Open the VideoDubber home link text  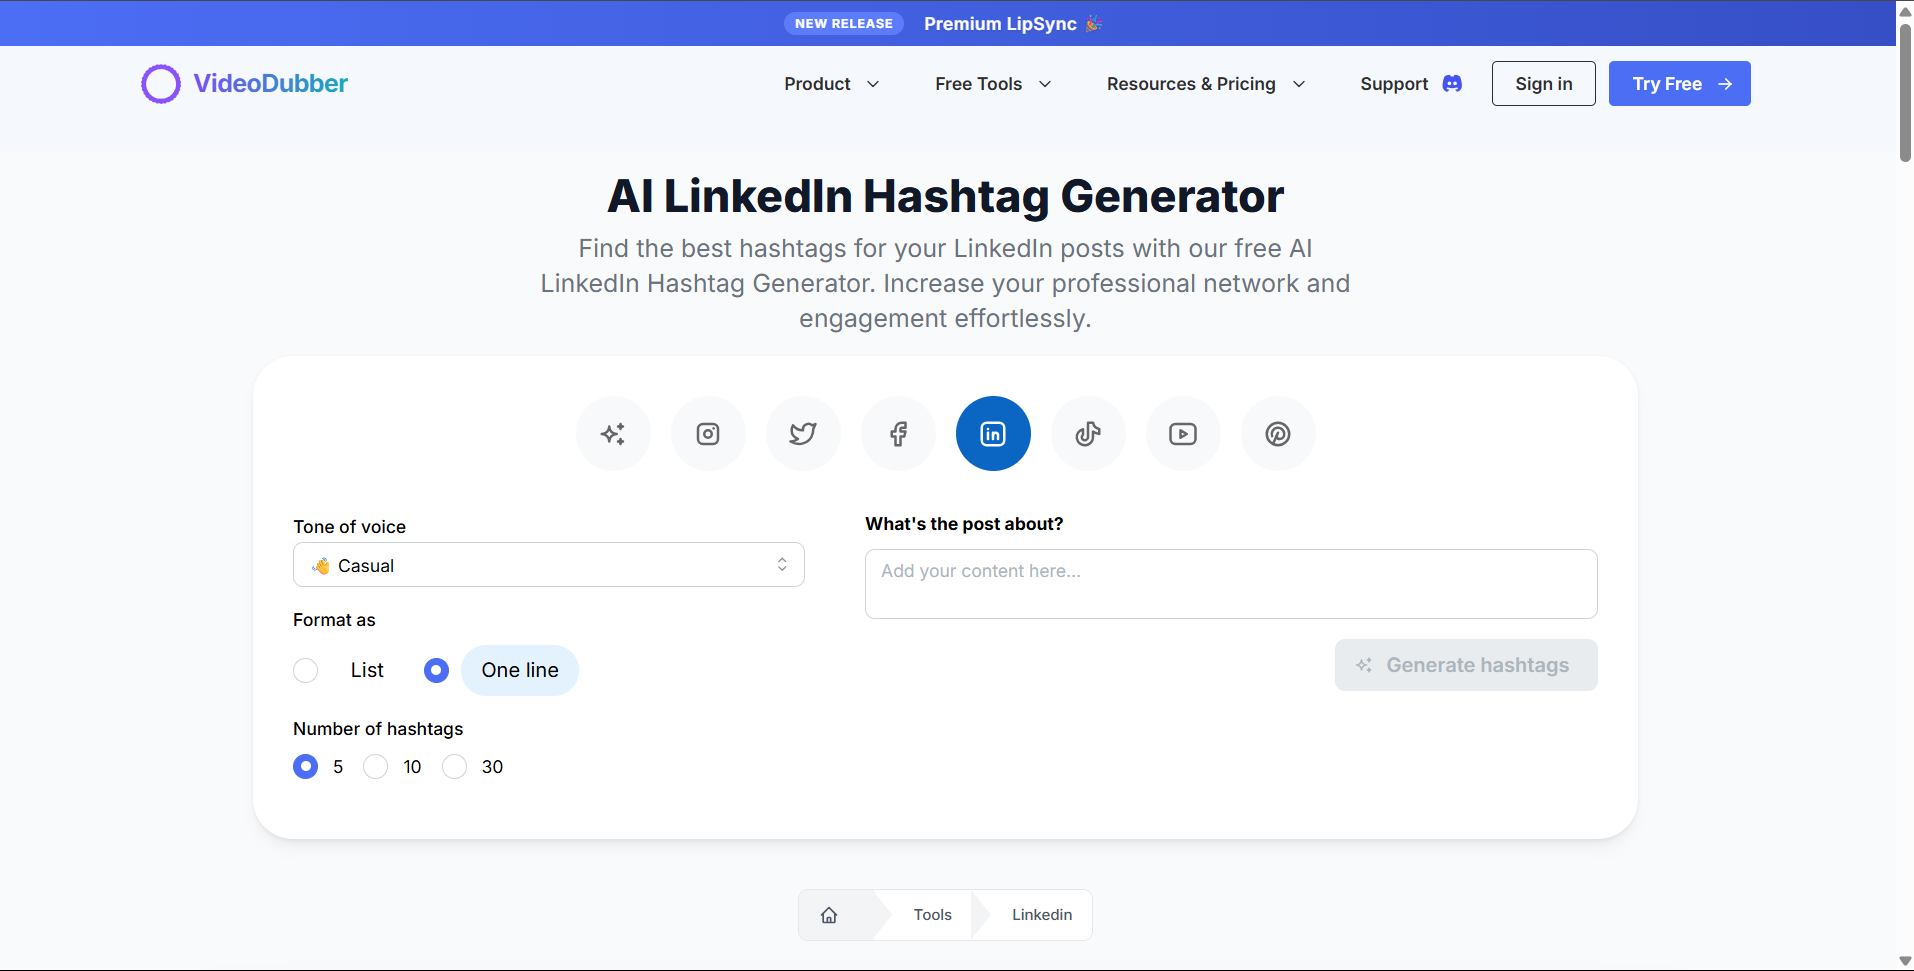[270, 84]
